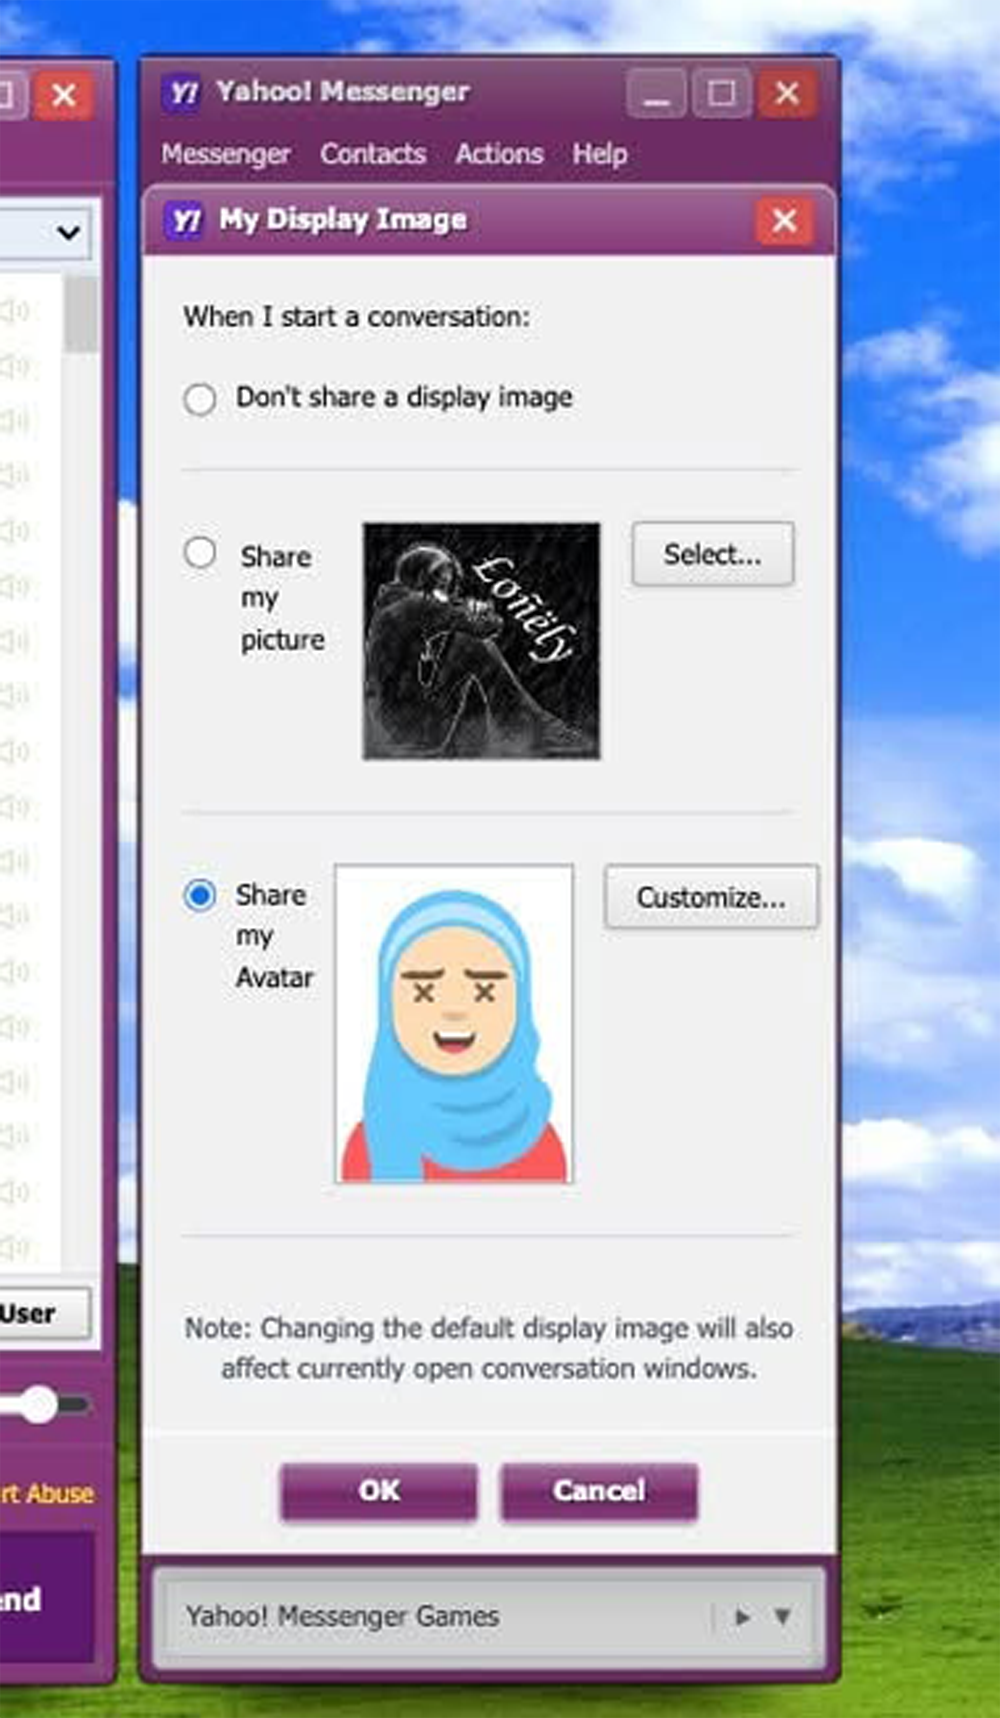The height and width of the screenshot is (1718, 1000).
Task: Expand the Yahoo! Messenger Games dropdown arrow
Action: (783, 1616)
